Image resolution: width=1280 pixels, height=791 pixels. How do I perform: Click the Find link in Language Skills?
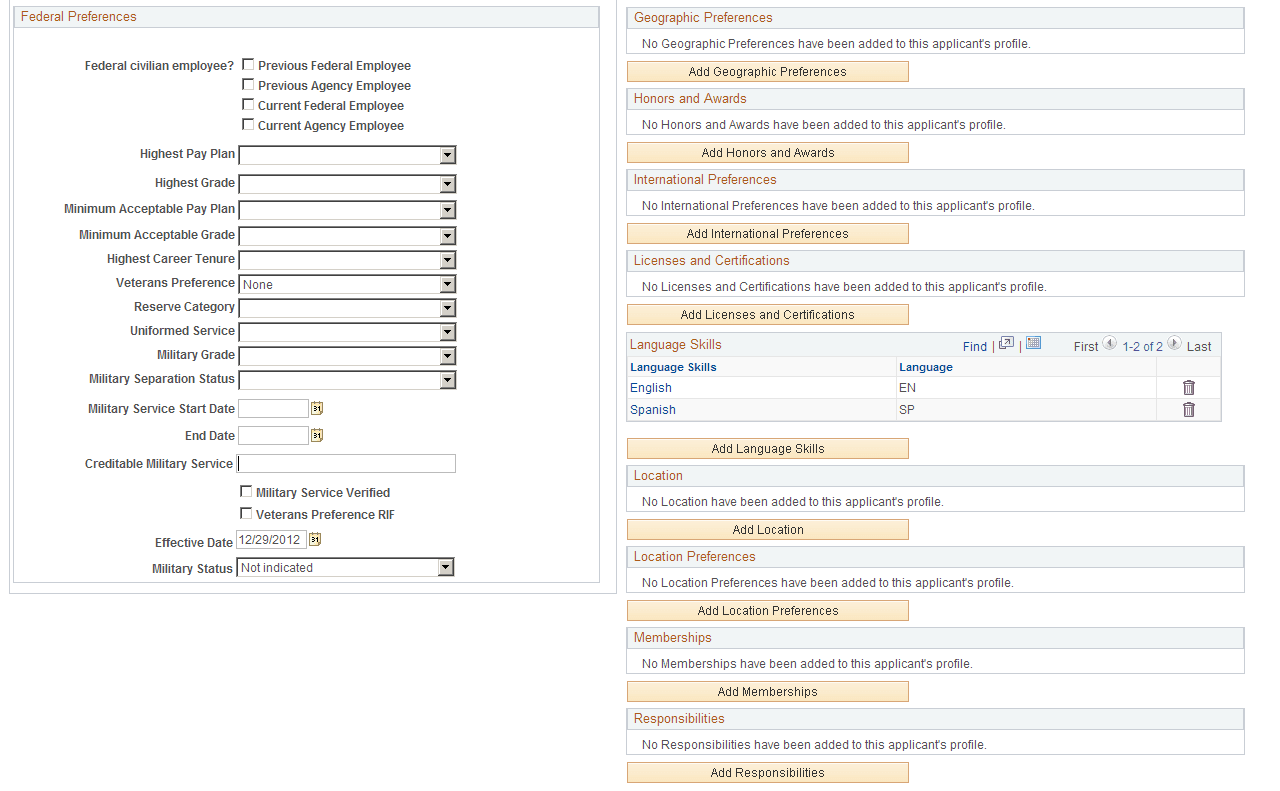point(974,346)
